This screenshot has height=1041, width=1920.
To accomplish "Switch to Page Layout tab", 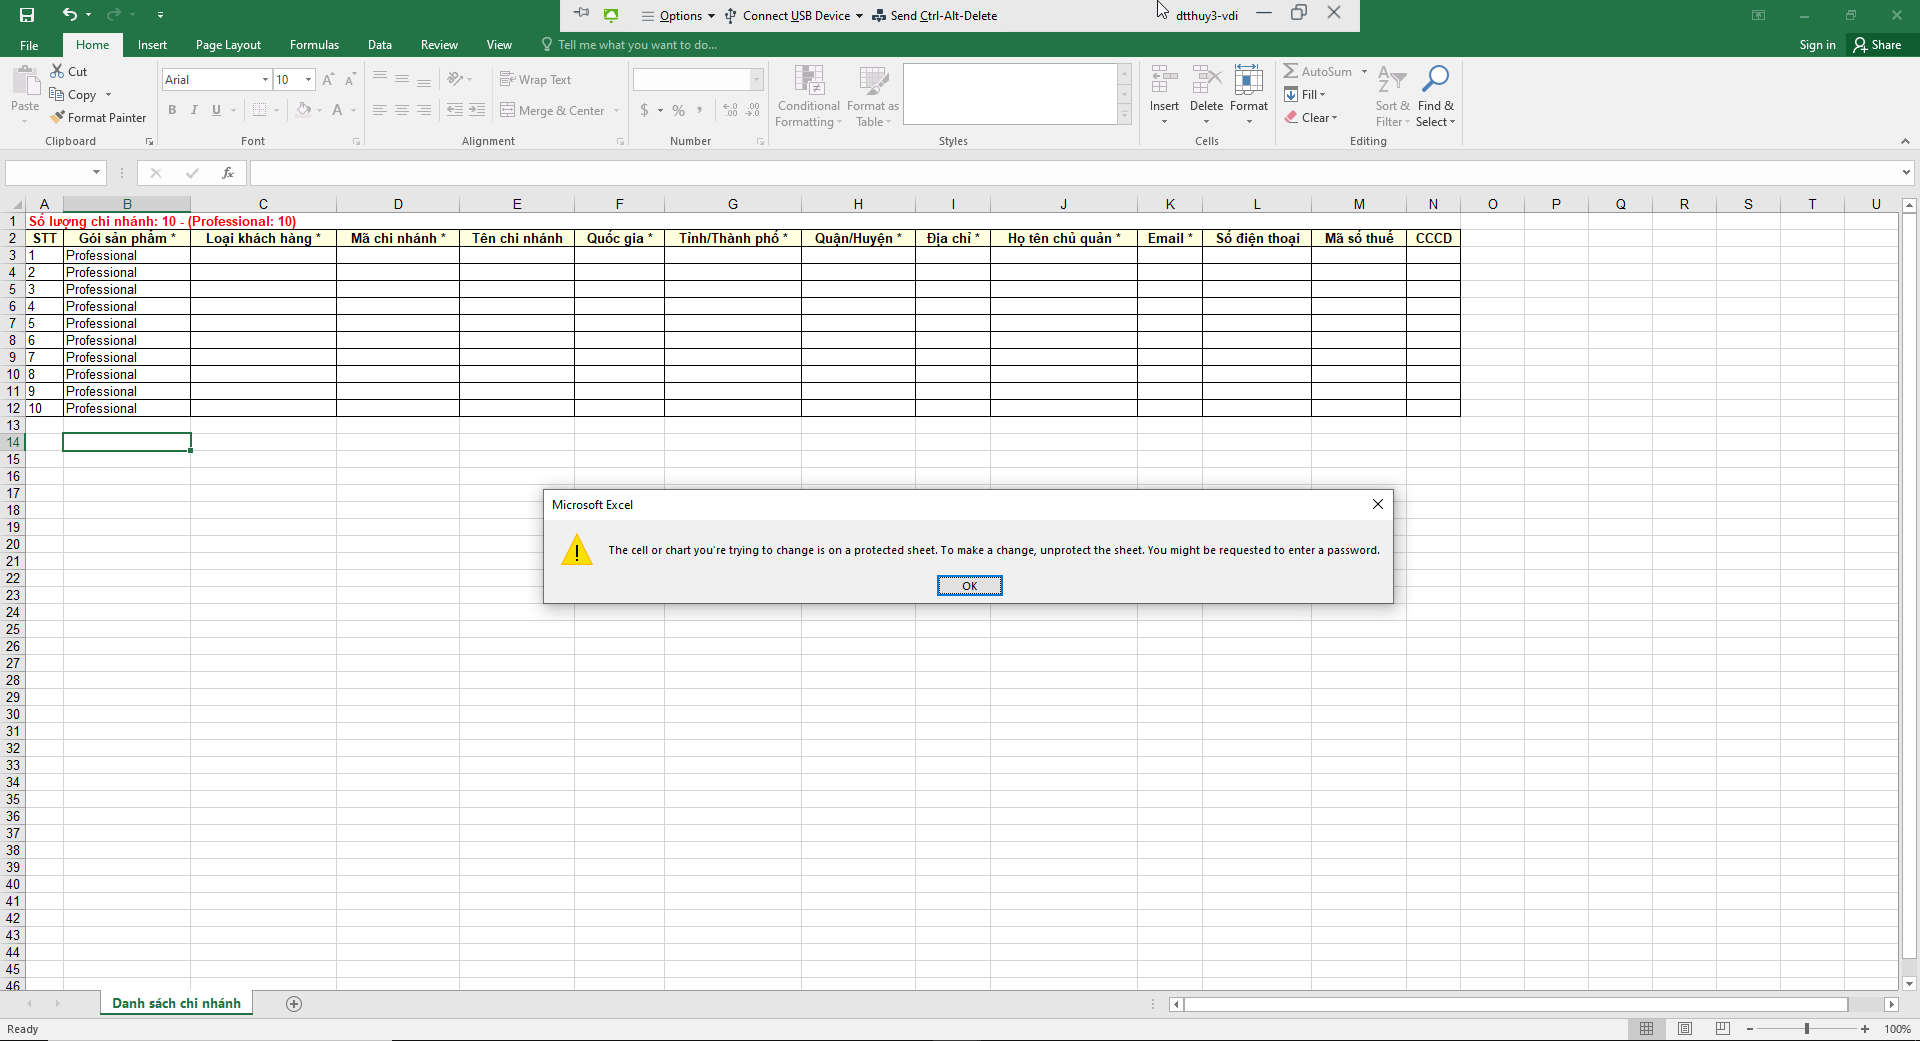I will coord(228,45).
